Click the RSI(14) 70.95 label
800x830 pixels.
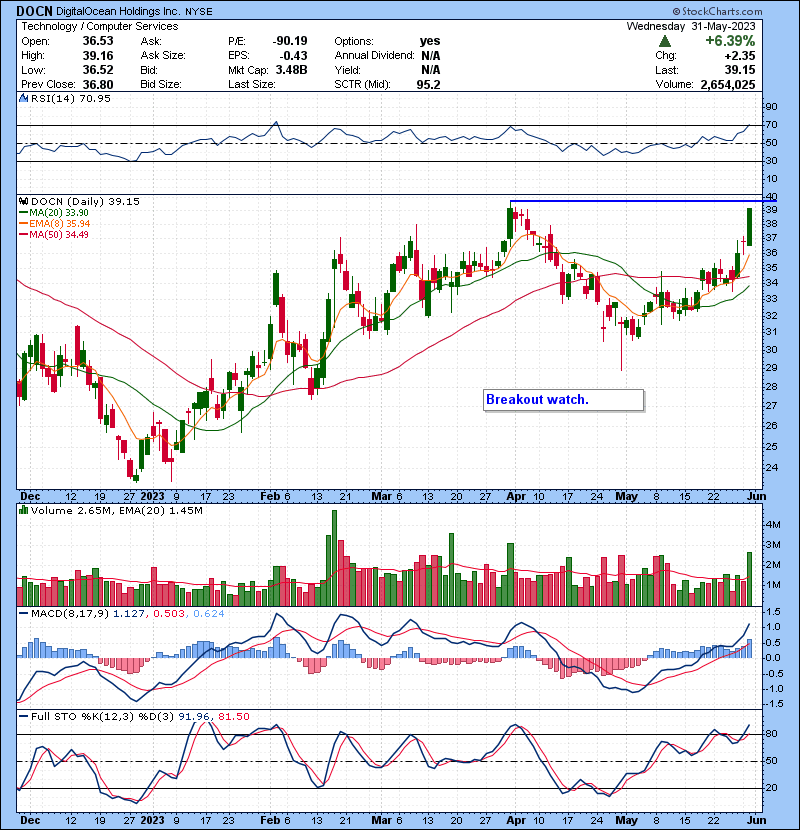[x=71, y=98]
